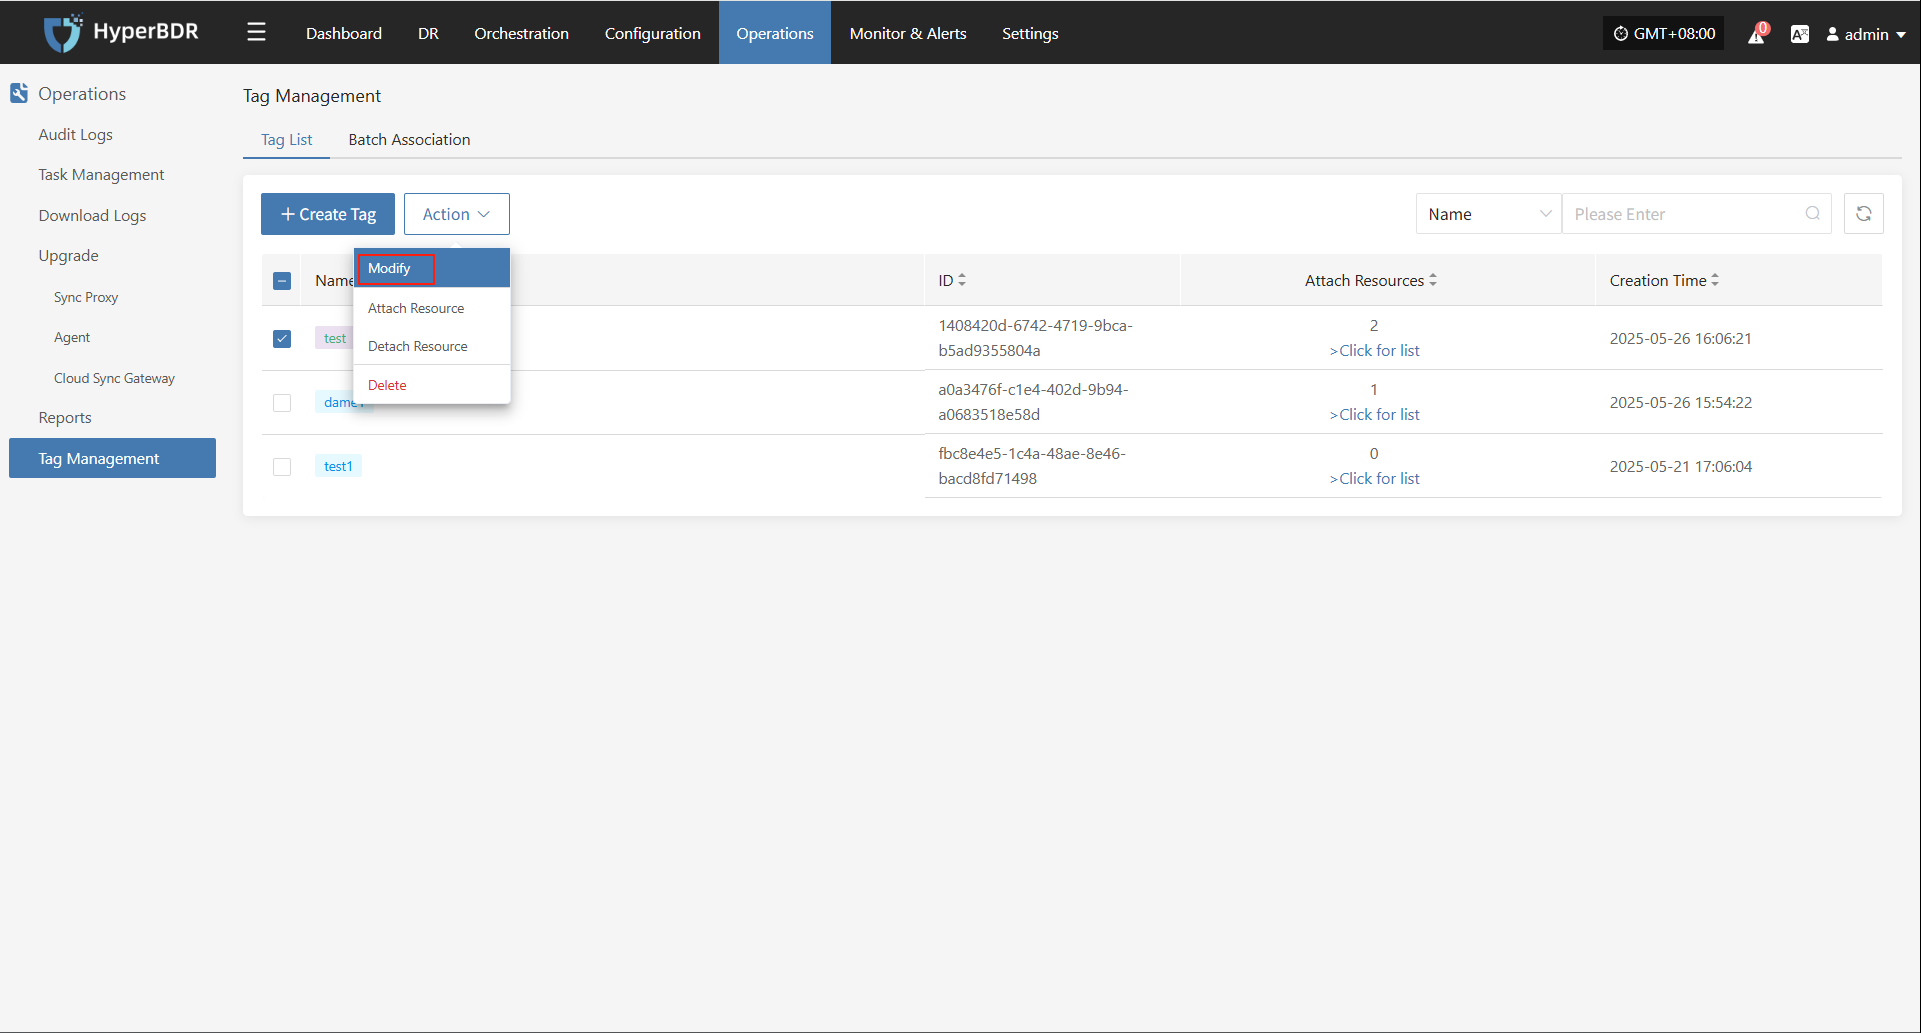Viewport: 1921px width, 1033px height.
Task: Toggle the select-all header checkbox
Action: click(x=282, y=281)
